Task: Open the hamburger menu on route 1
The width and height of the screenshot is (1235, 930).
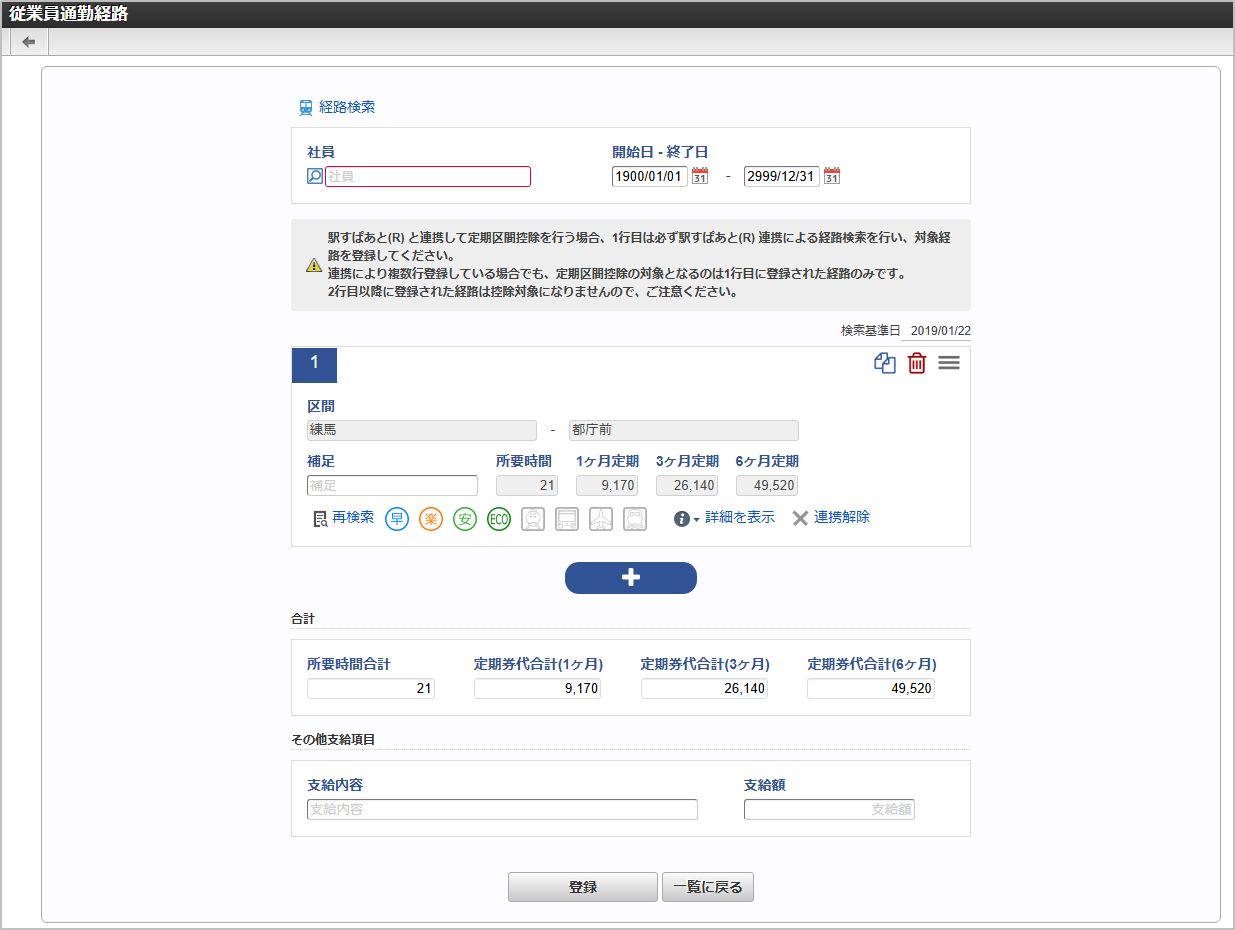Action: tap(948, 363)
